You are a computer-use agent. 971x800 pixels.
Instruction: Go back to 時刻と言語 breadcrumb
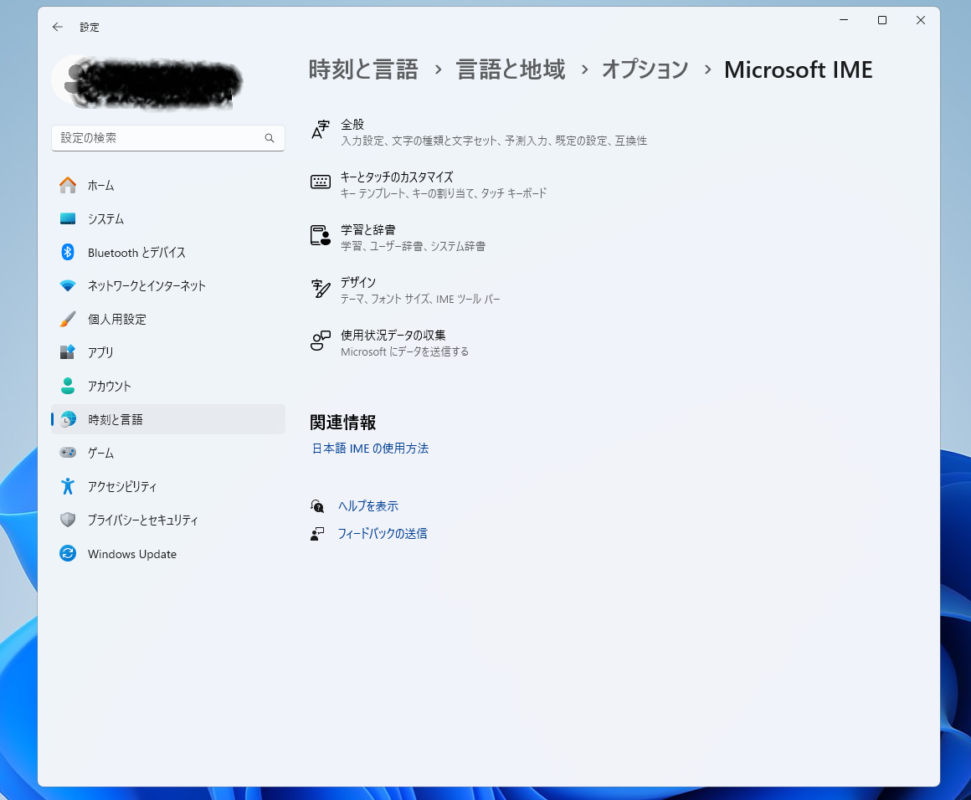pyautogui.click(x=364, y=69)
